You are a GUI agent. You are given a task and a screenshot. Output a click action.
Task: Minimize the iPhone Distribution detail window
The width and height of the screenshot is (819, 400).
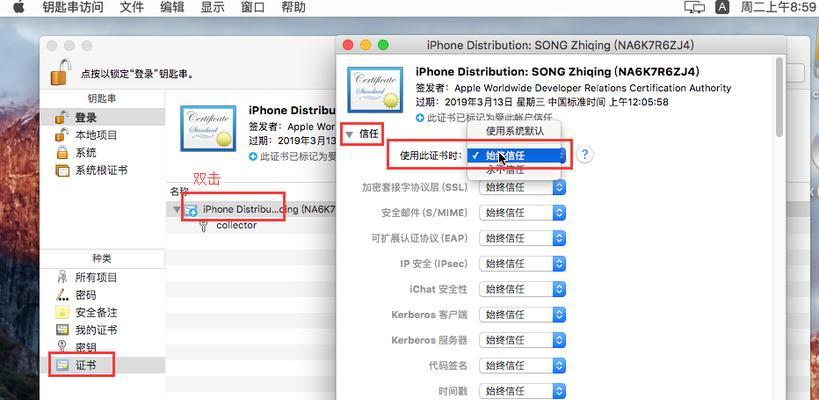[366, 45]
